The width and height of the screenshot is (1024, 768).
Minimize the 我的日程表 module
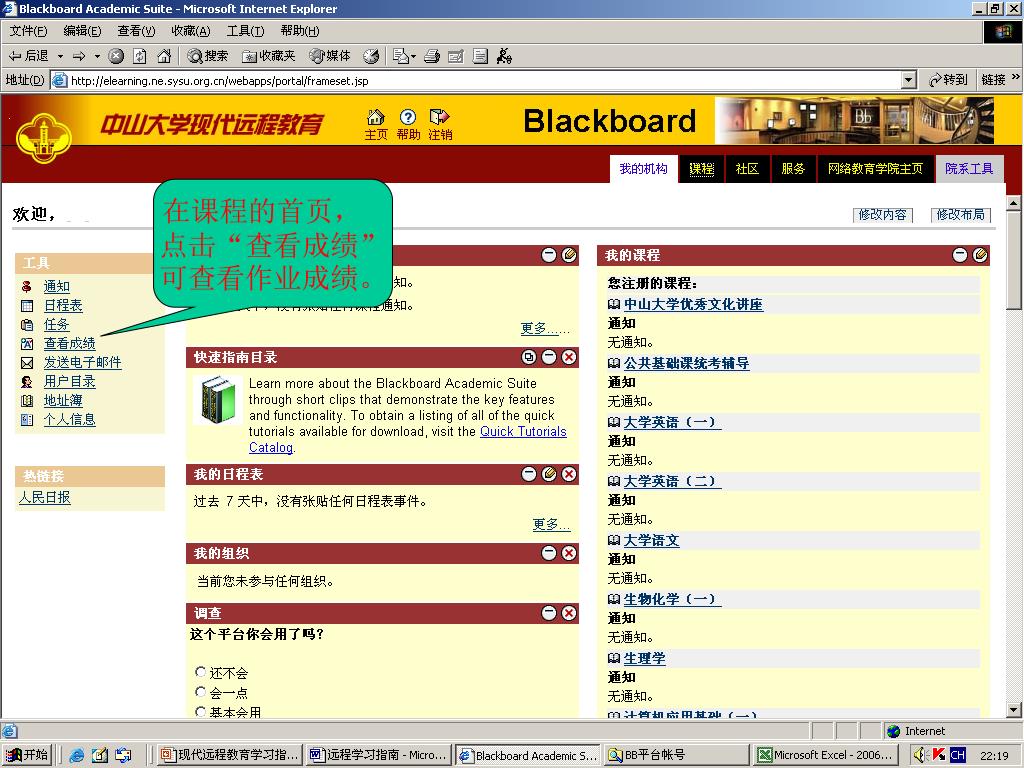(529, 474)
